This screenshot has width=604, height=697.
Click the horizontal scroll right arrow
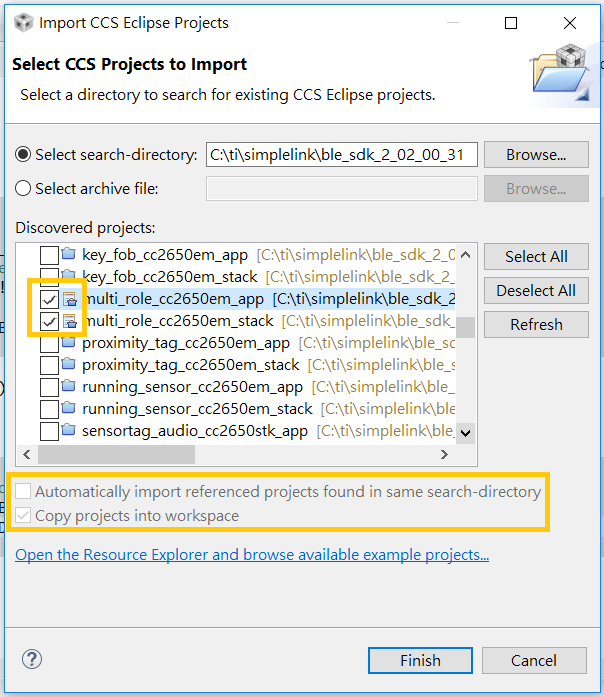[444, 454]
